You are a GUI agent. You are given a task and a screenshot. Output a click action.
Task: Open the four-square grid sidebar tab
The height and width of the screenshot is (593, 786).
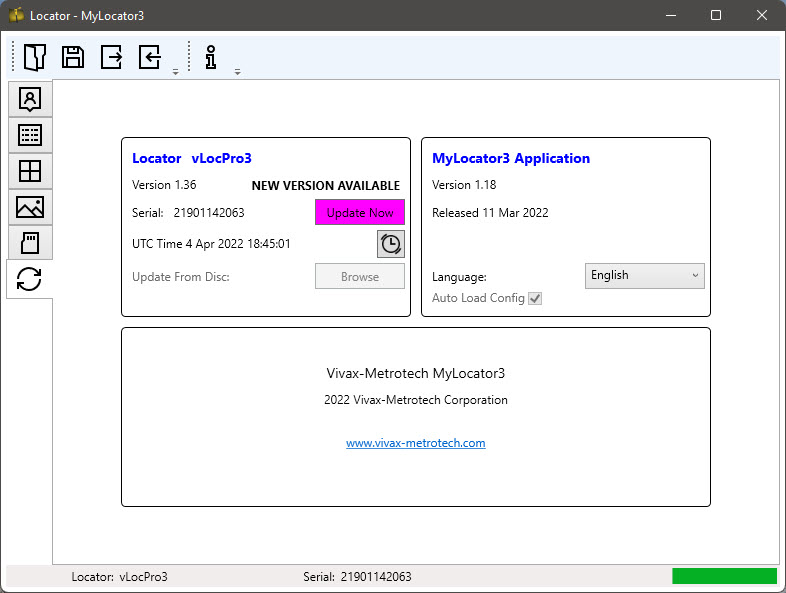pyautogui.click(x=30, y=171)
